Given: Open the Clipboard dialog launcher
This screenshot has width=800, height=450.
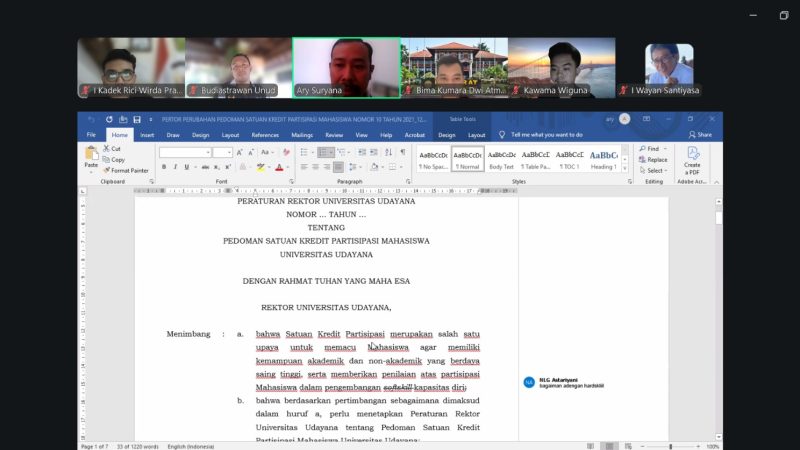Looking at the screenshot, I should [x=152, y=182].
